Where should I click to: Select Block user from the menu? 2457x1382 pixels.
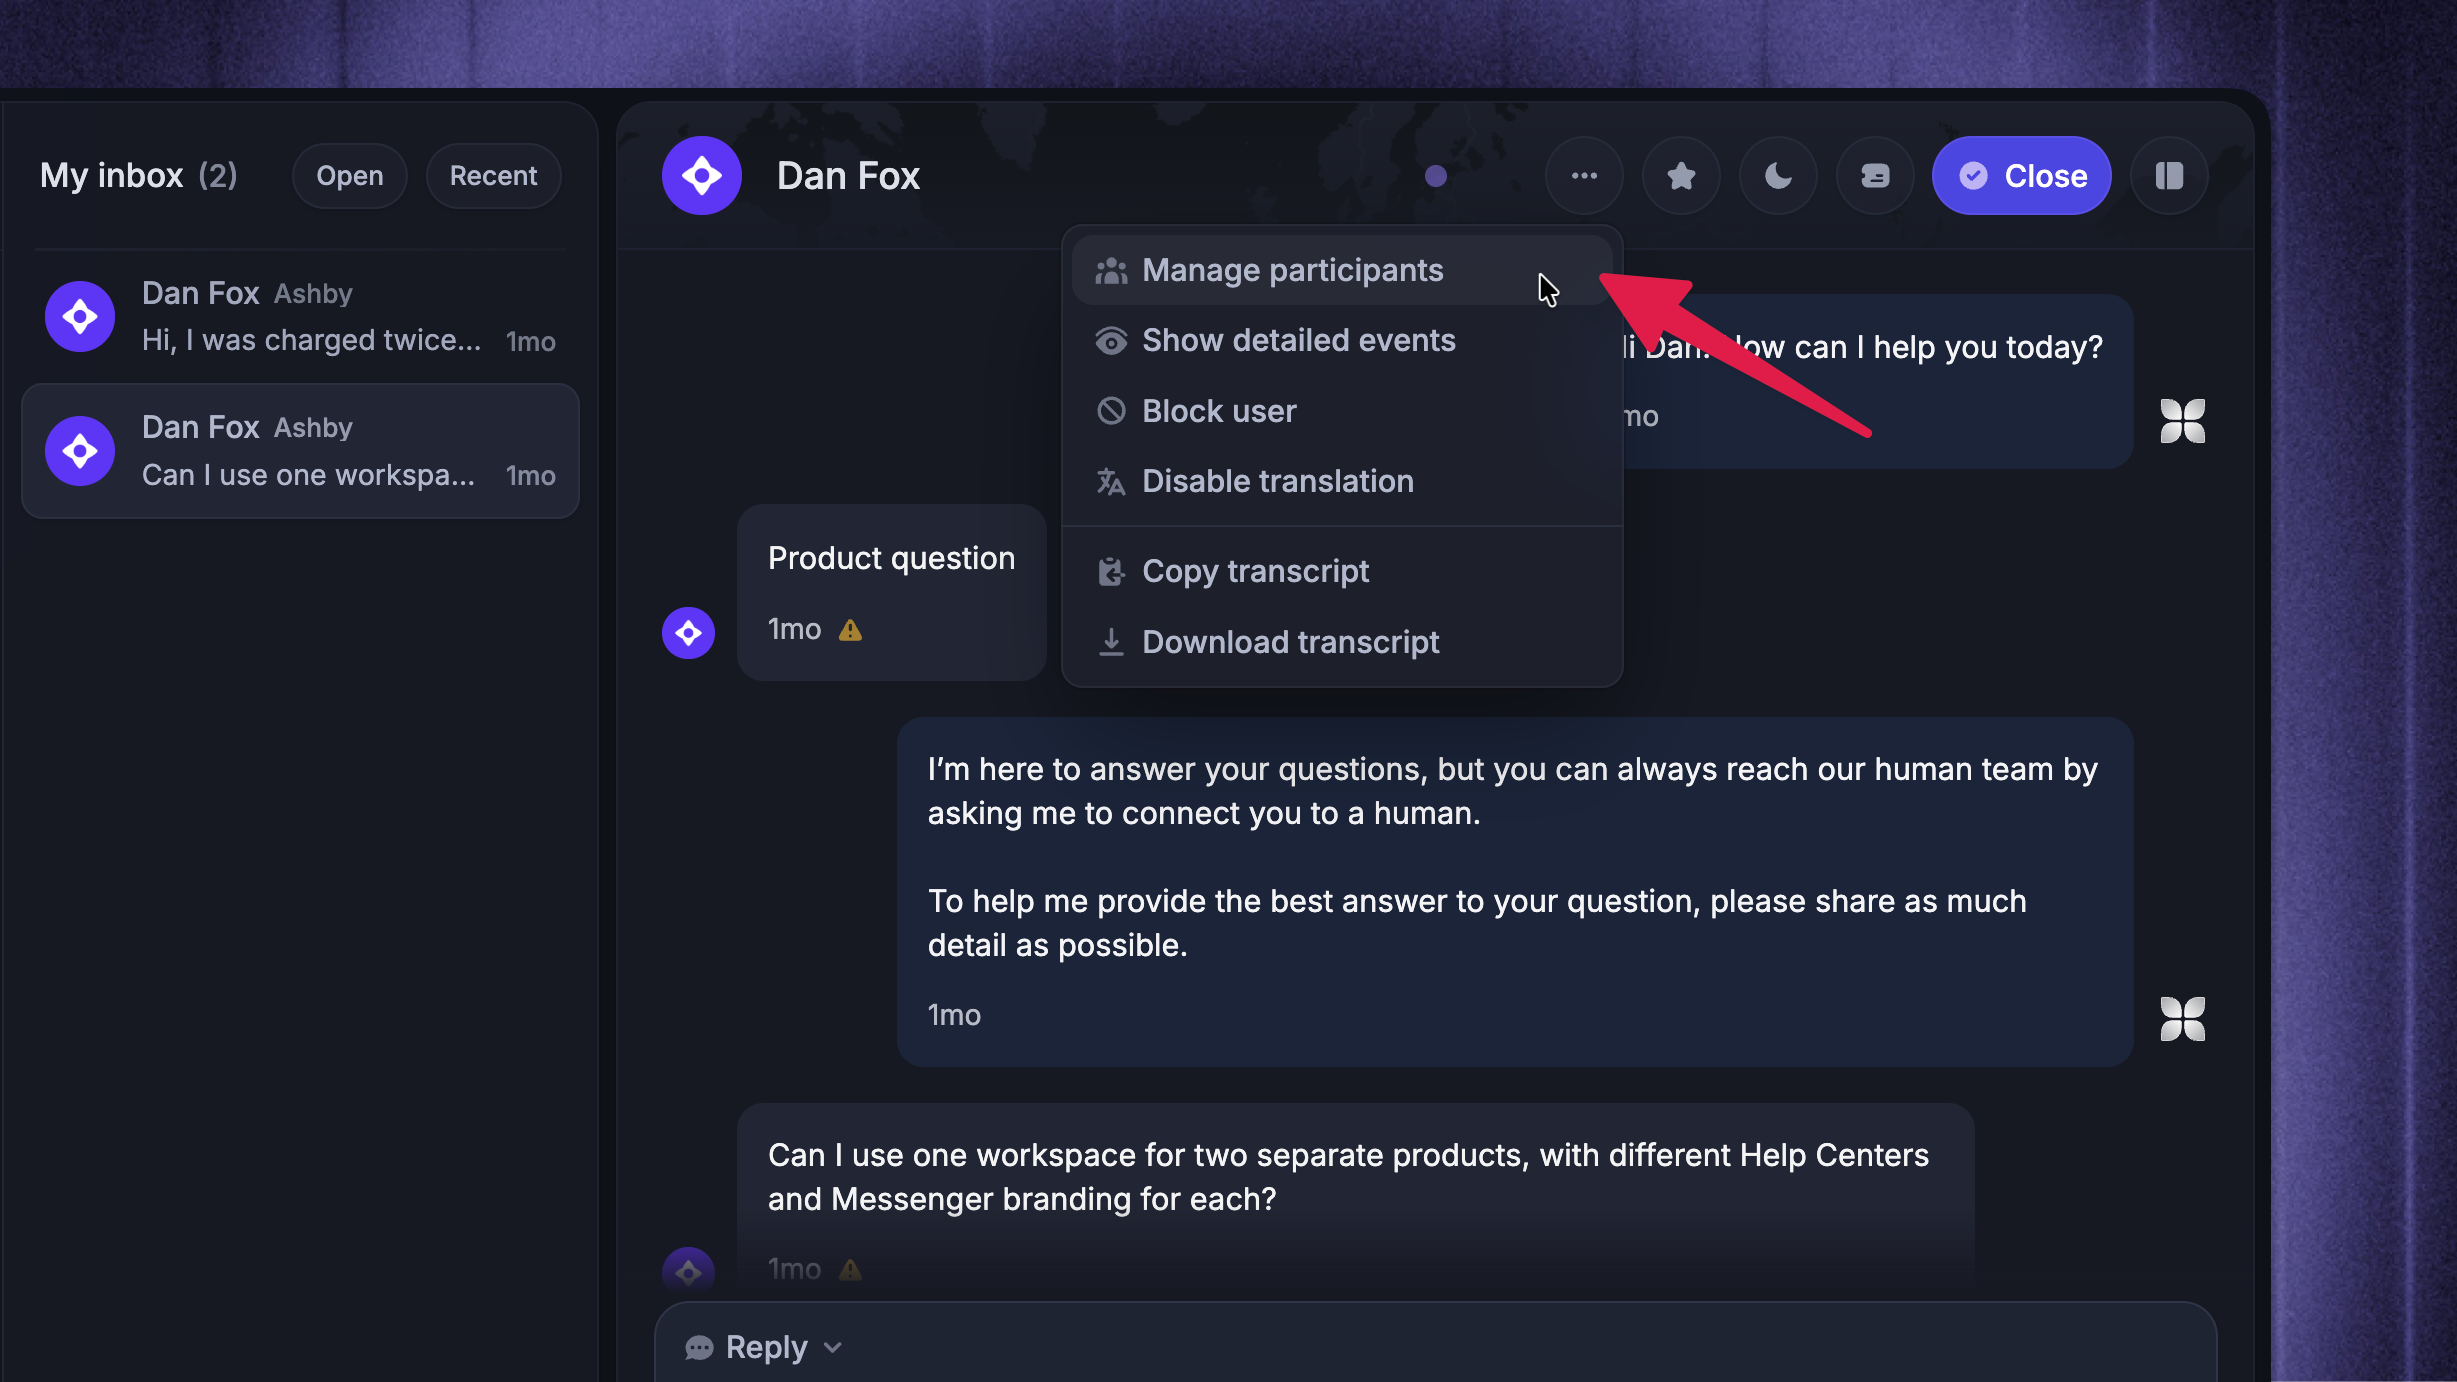point(1342,411)
